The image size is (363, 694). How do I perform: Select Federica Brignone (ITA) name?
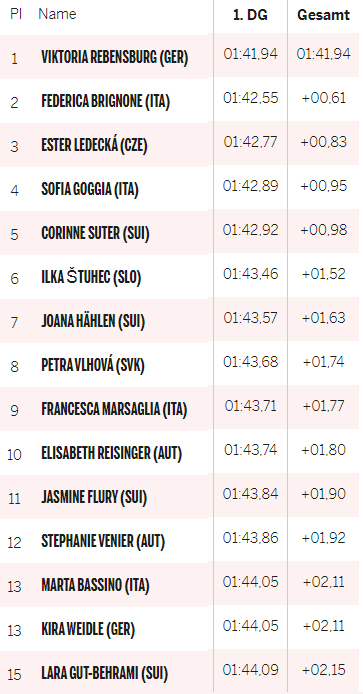click(105, 102)
